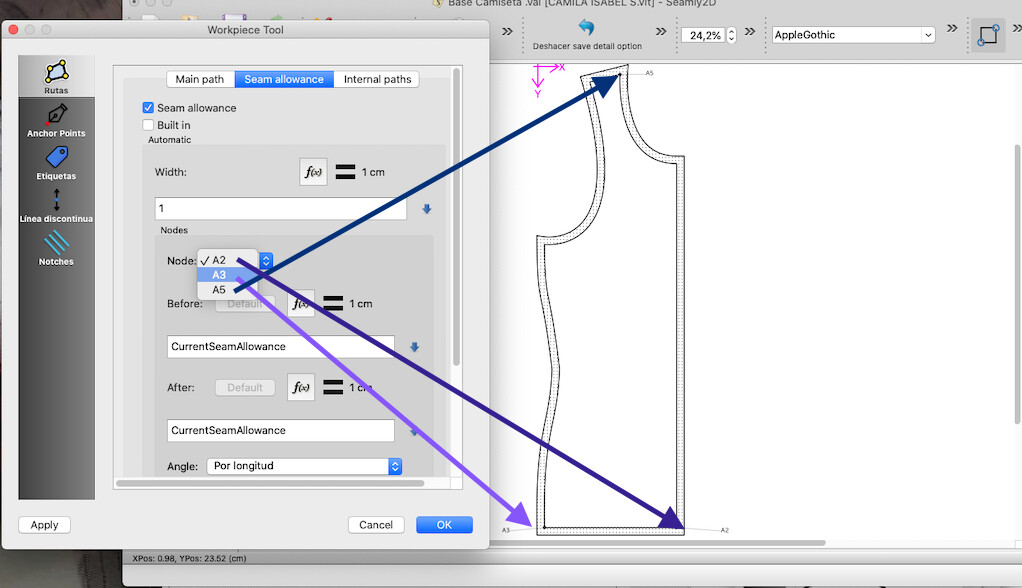1022x588 pixels.
Task: Click the undo arrow in toolbar
Action: tap(586, 27)
